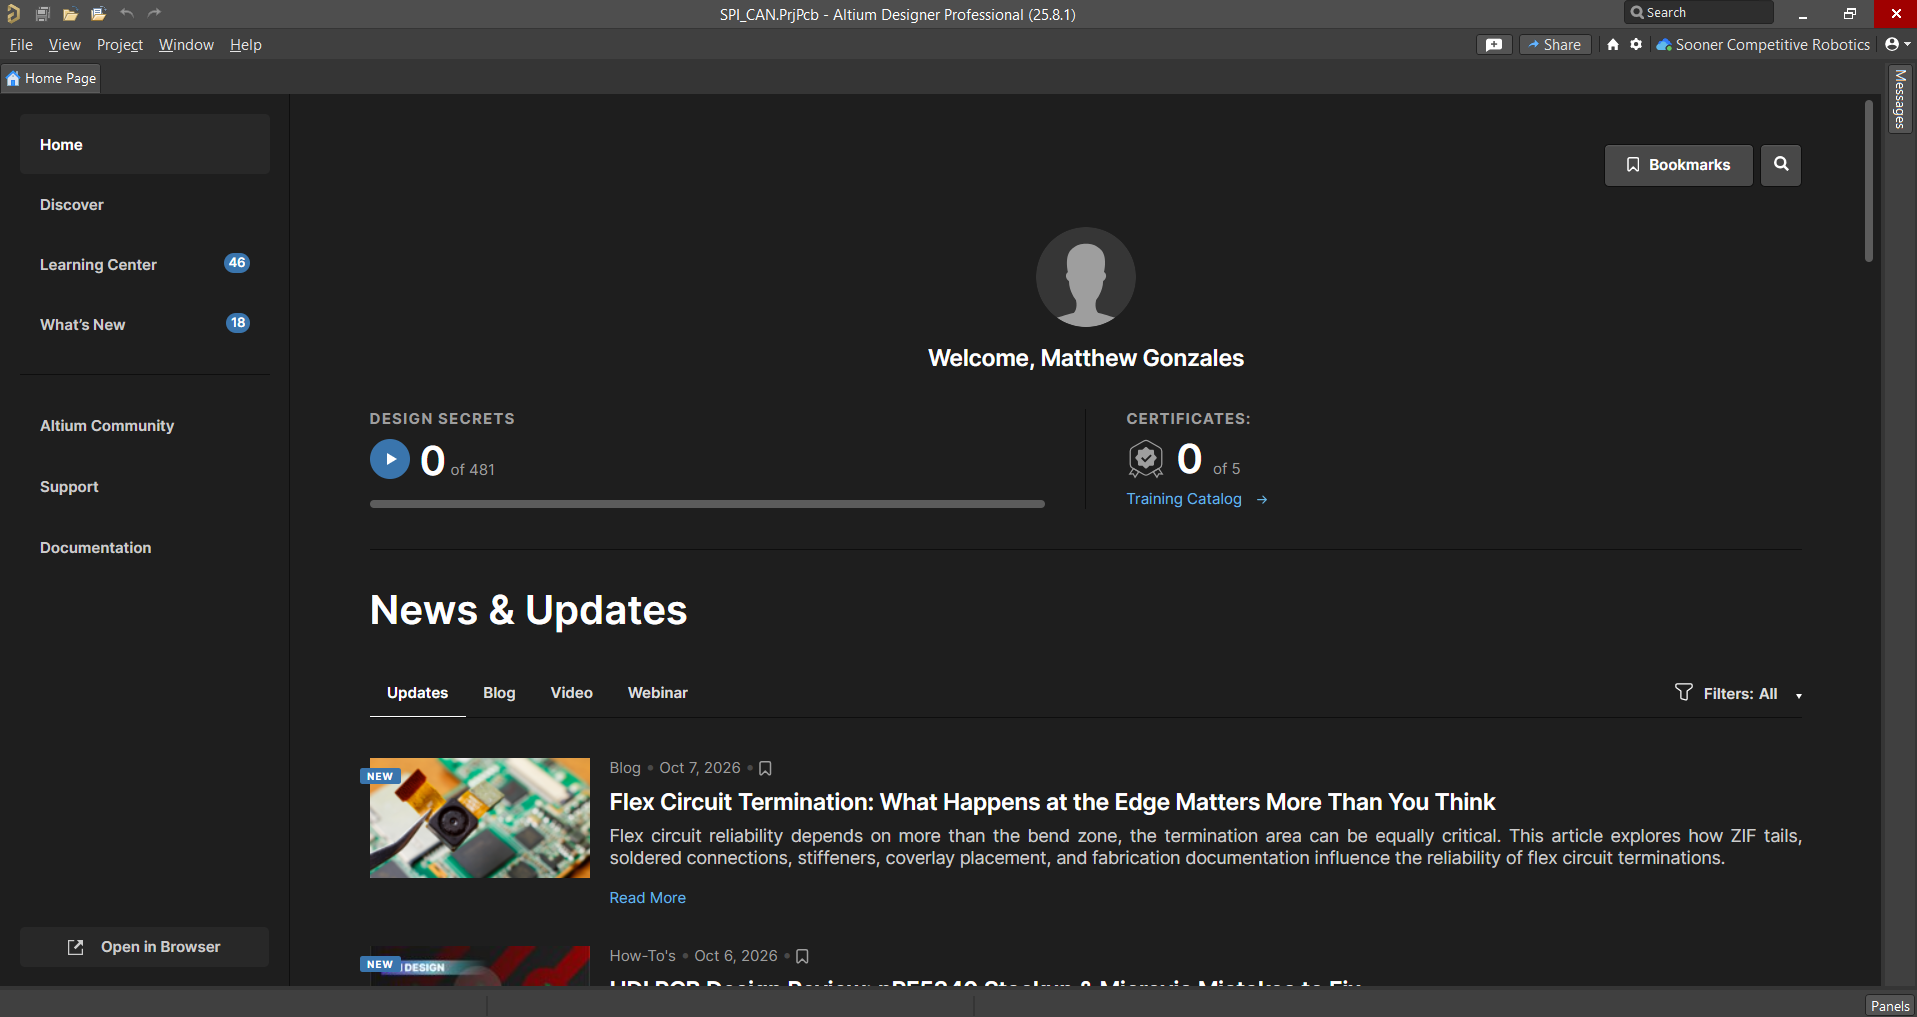Screen dimensions: 1917x1017
Task: Go to Discover in the sidebar
Action: click(x=145, y=205)
